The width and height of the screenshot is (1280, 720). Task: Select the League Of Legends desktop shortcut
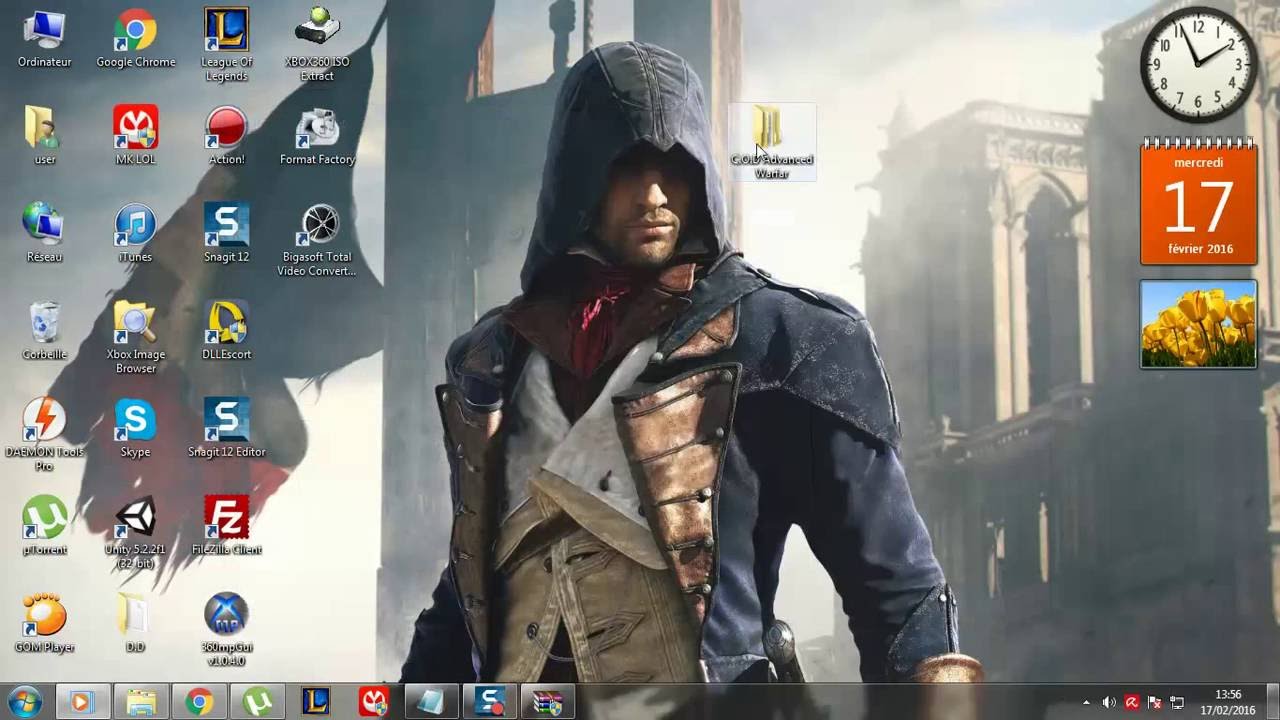[226, 46]
